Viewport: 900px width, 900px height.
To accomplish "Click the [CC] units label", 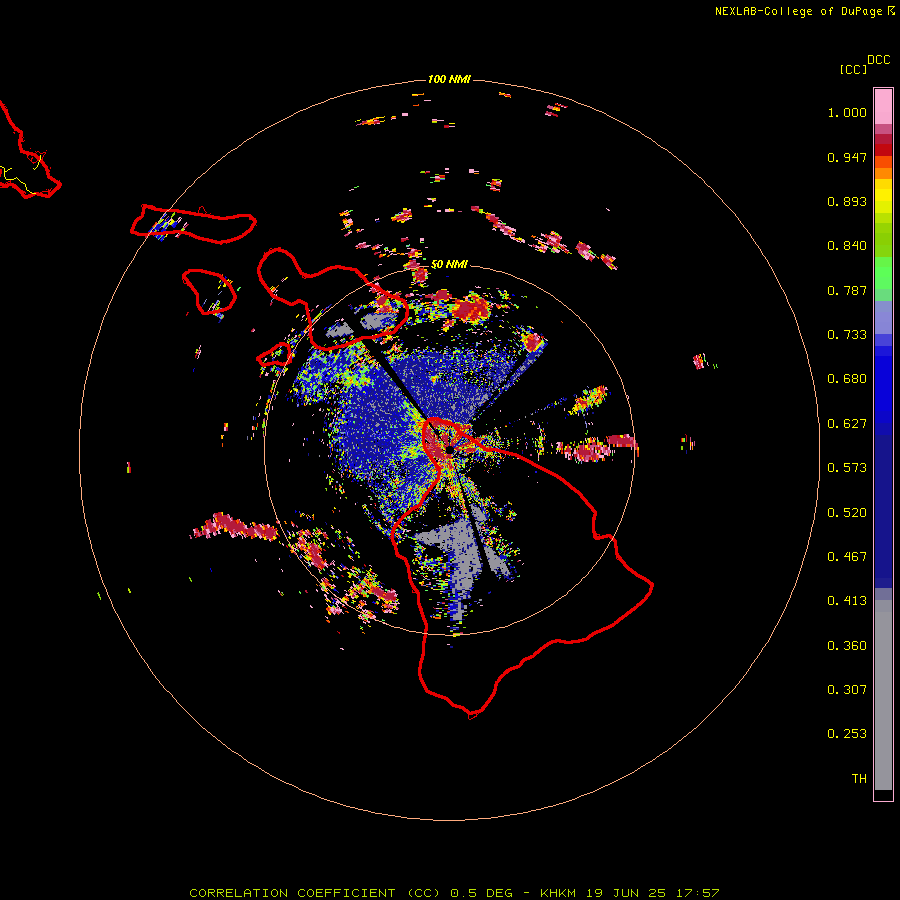I will (x=853, y=69).
